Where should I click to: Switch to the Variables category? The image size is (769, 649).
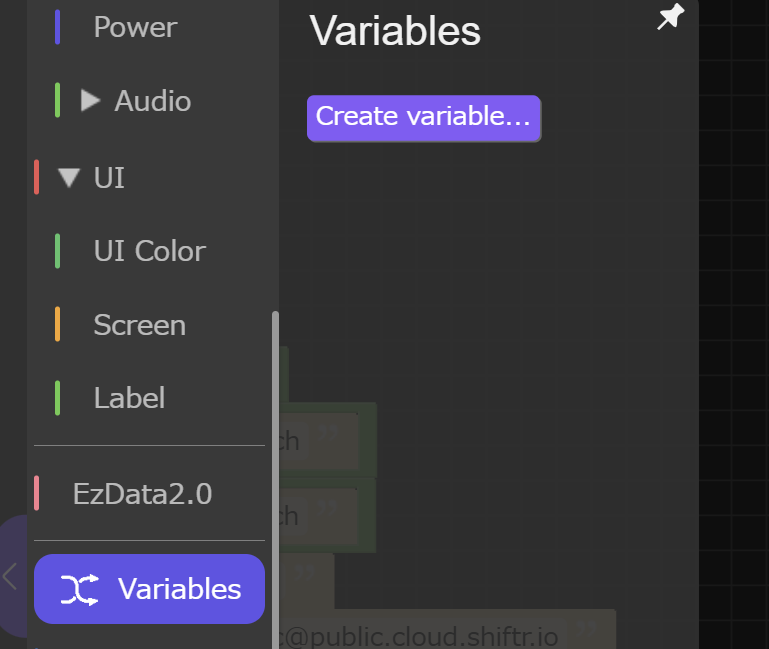tap(179, 589)
